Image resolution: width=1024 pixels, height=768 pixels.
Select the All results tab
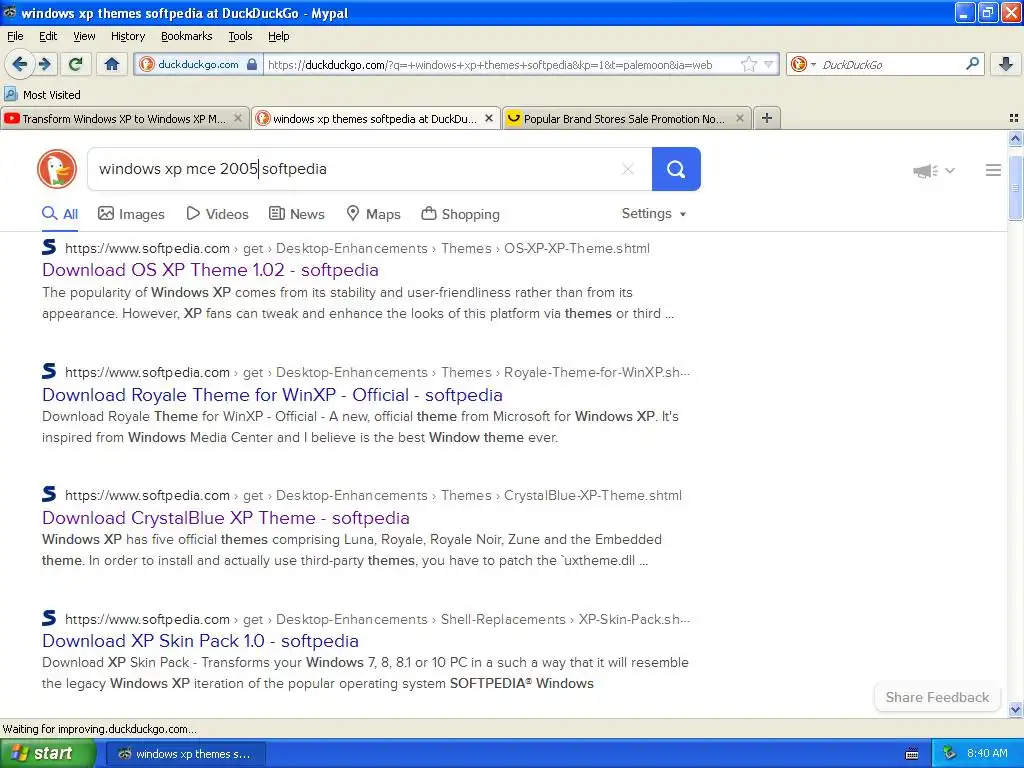[x=60, y=214]
